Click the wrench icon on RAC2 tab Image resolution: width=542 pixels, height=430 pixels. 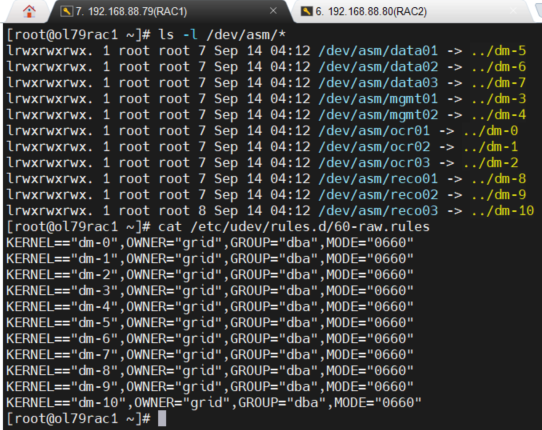click(x=306, y=12)
